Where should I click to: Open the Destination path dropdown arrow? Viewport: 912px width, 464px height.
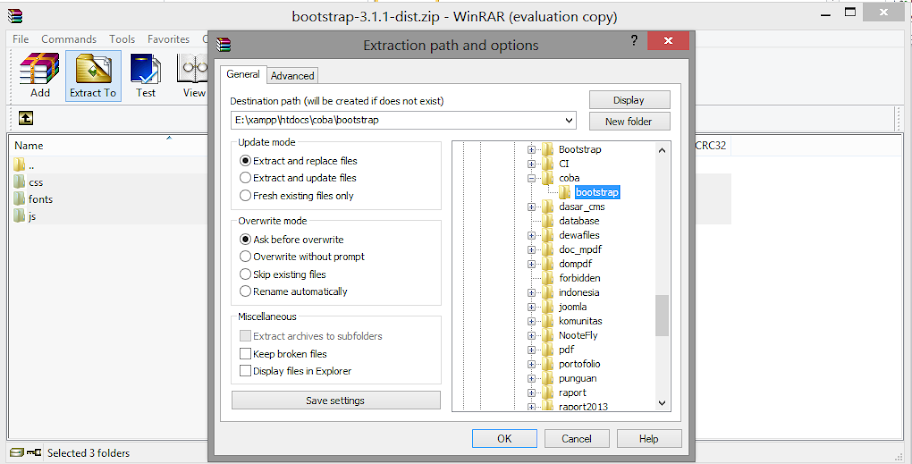[569, 120]
